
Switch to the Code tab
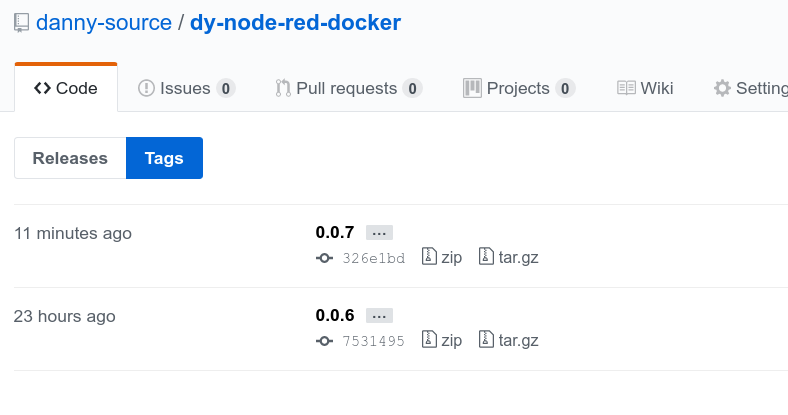pos(66,88)
